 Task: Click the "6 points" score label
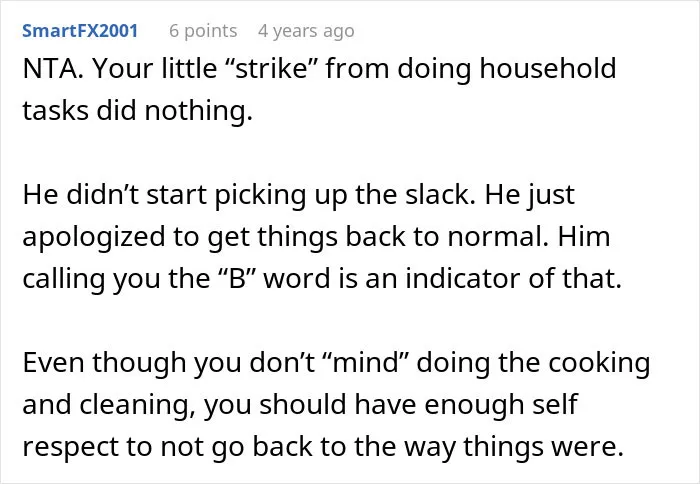pos(203,31)
